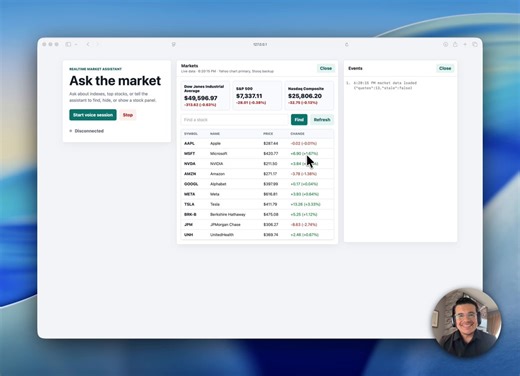Click the Ask the market heading

click(x=115, y=81)
